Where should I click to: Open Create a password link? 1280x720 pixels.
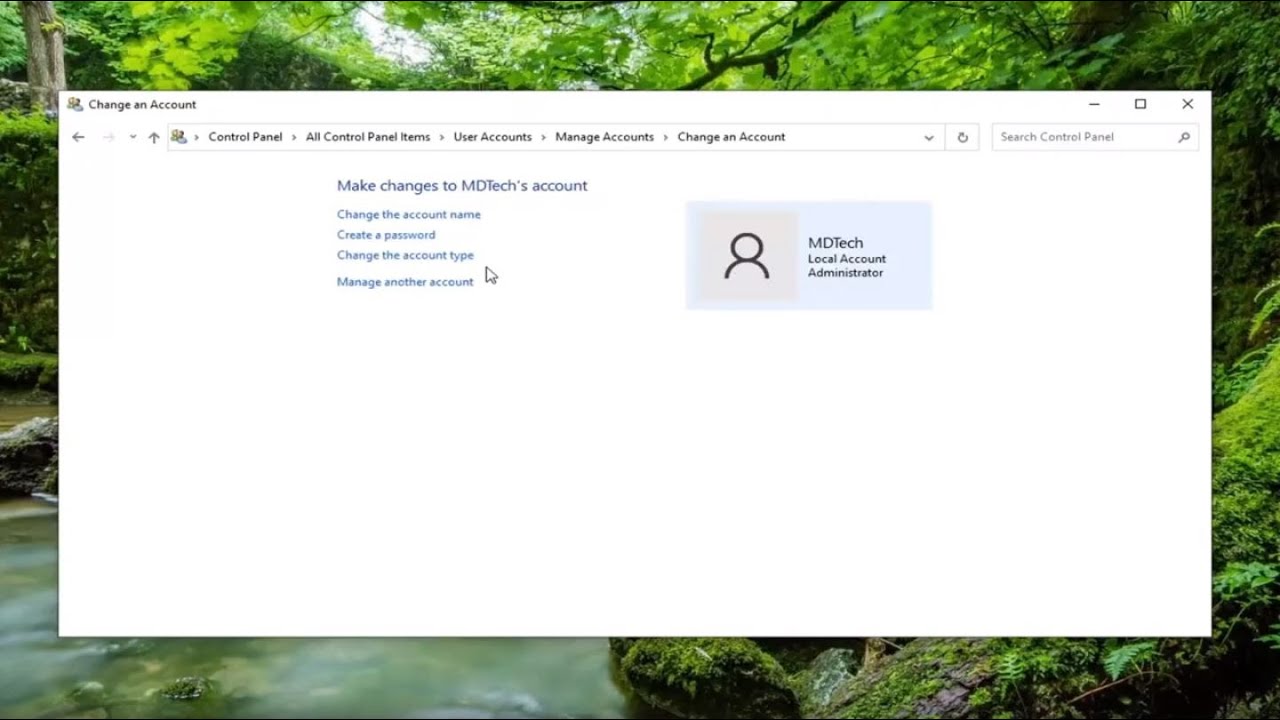coord(386,235)
